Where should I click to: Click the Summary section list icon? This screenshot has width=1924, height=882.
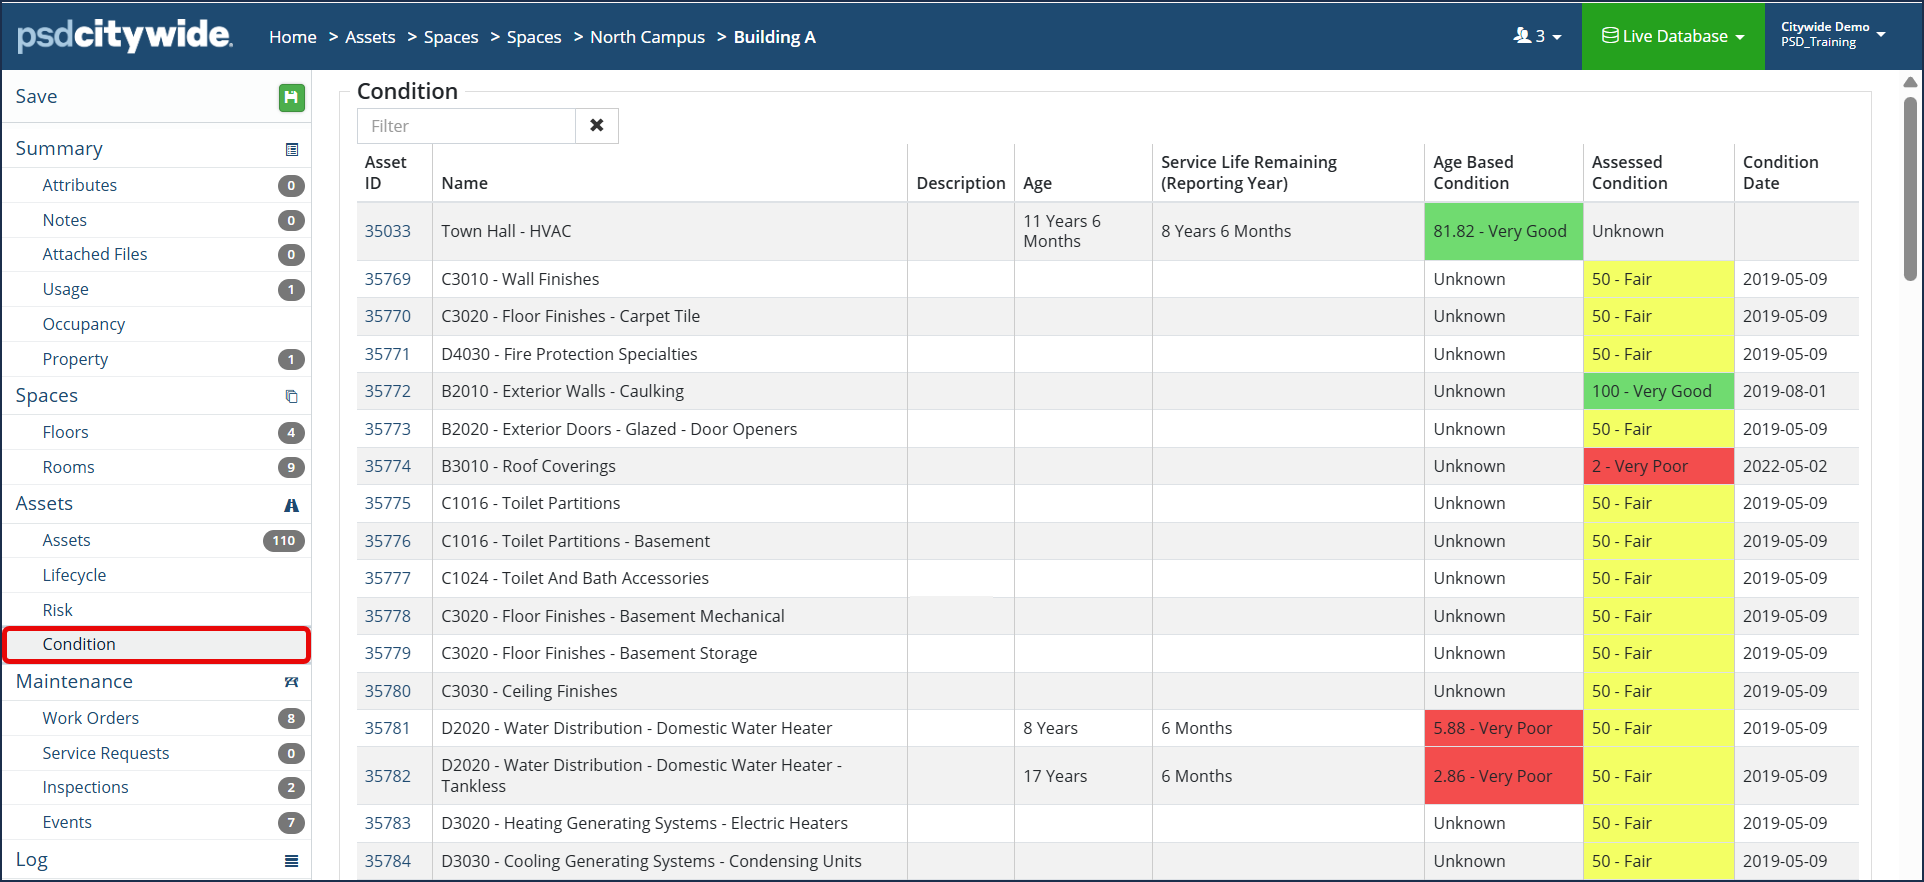[x=292, y=149]
